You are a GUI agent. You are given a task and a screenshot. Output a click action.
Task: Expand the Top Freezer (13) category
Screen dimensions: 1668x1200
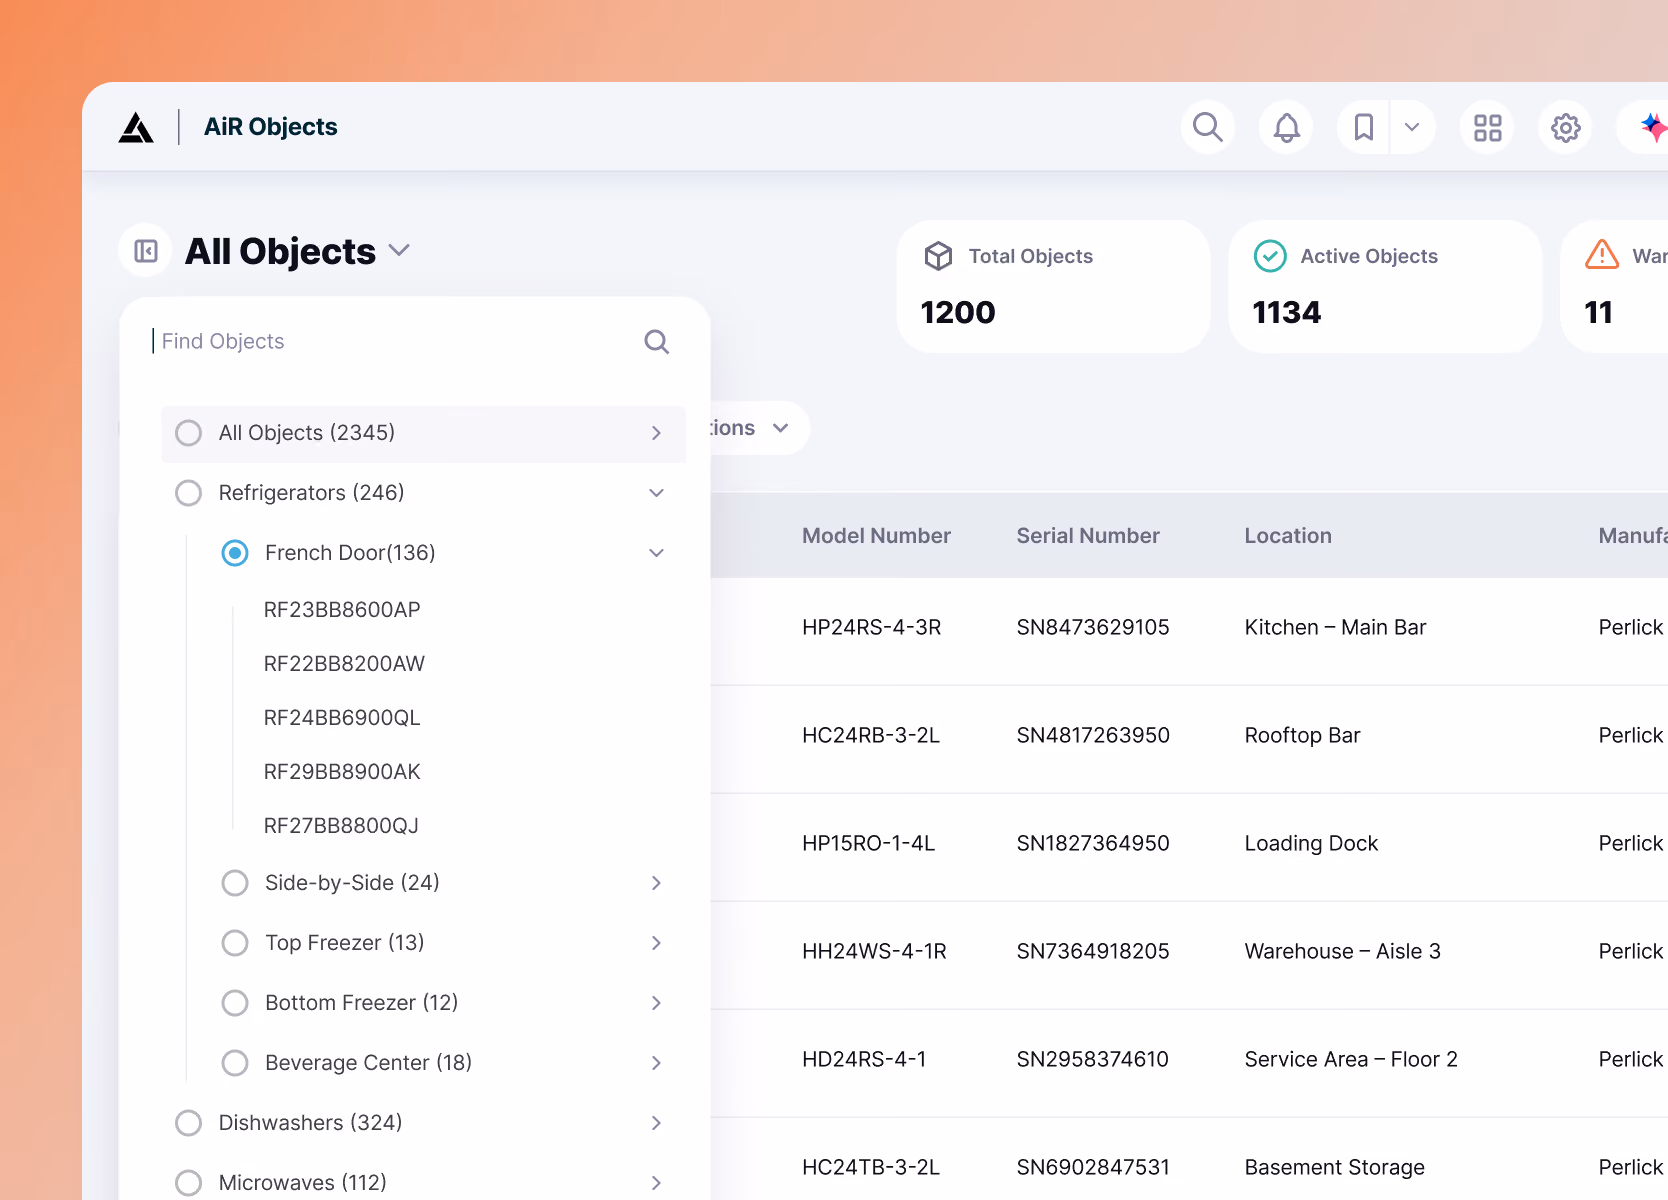click(656, 943)
